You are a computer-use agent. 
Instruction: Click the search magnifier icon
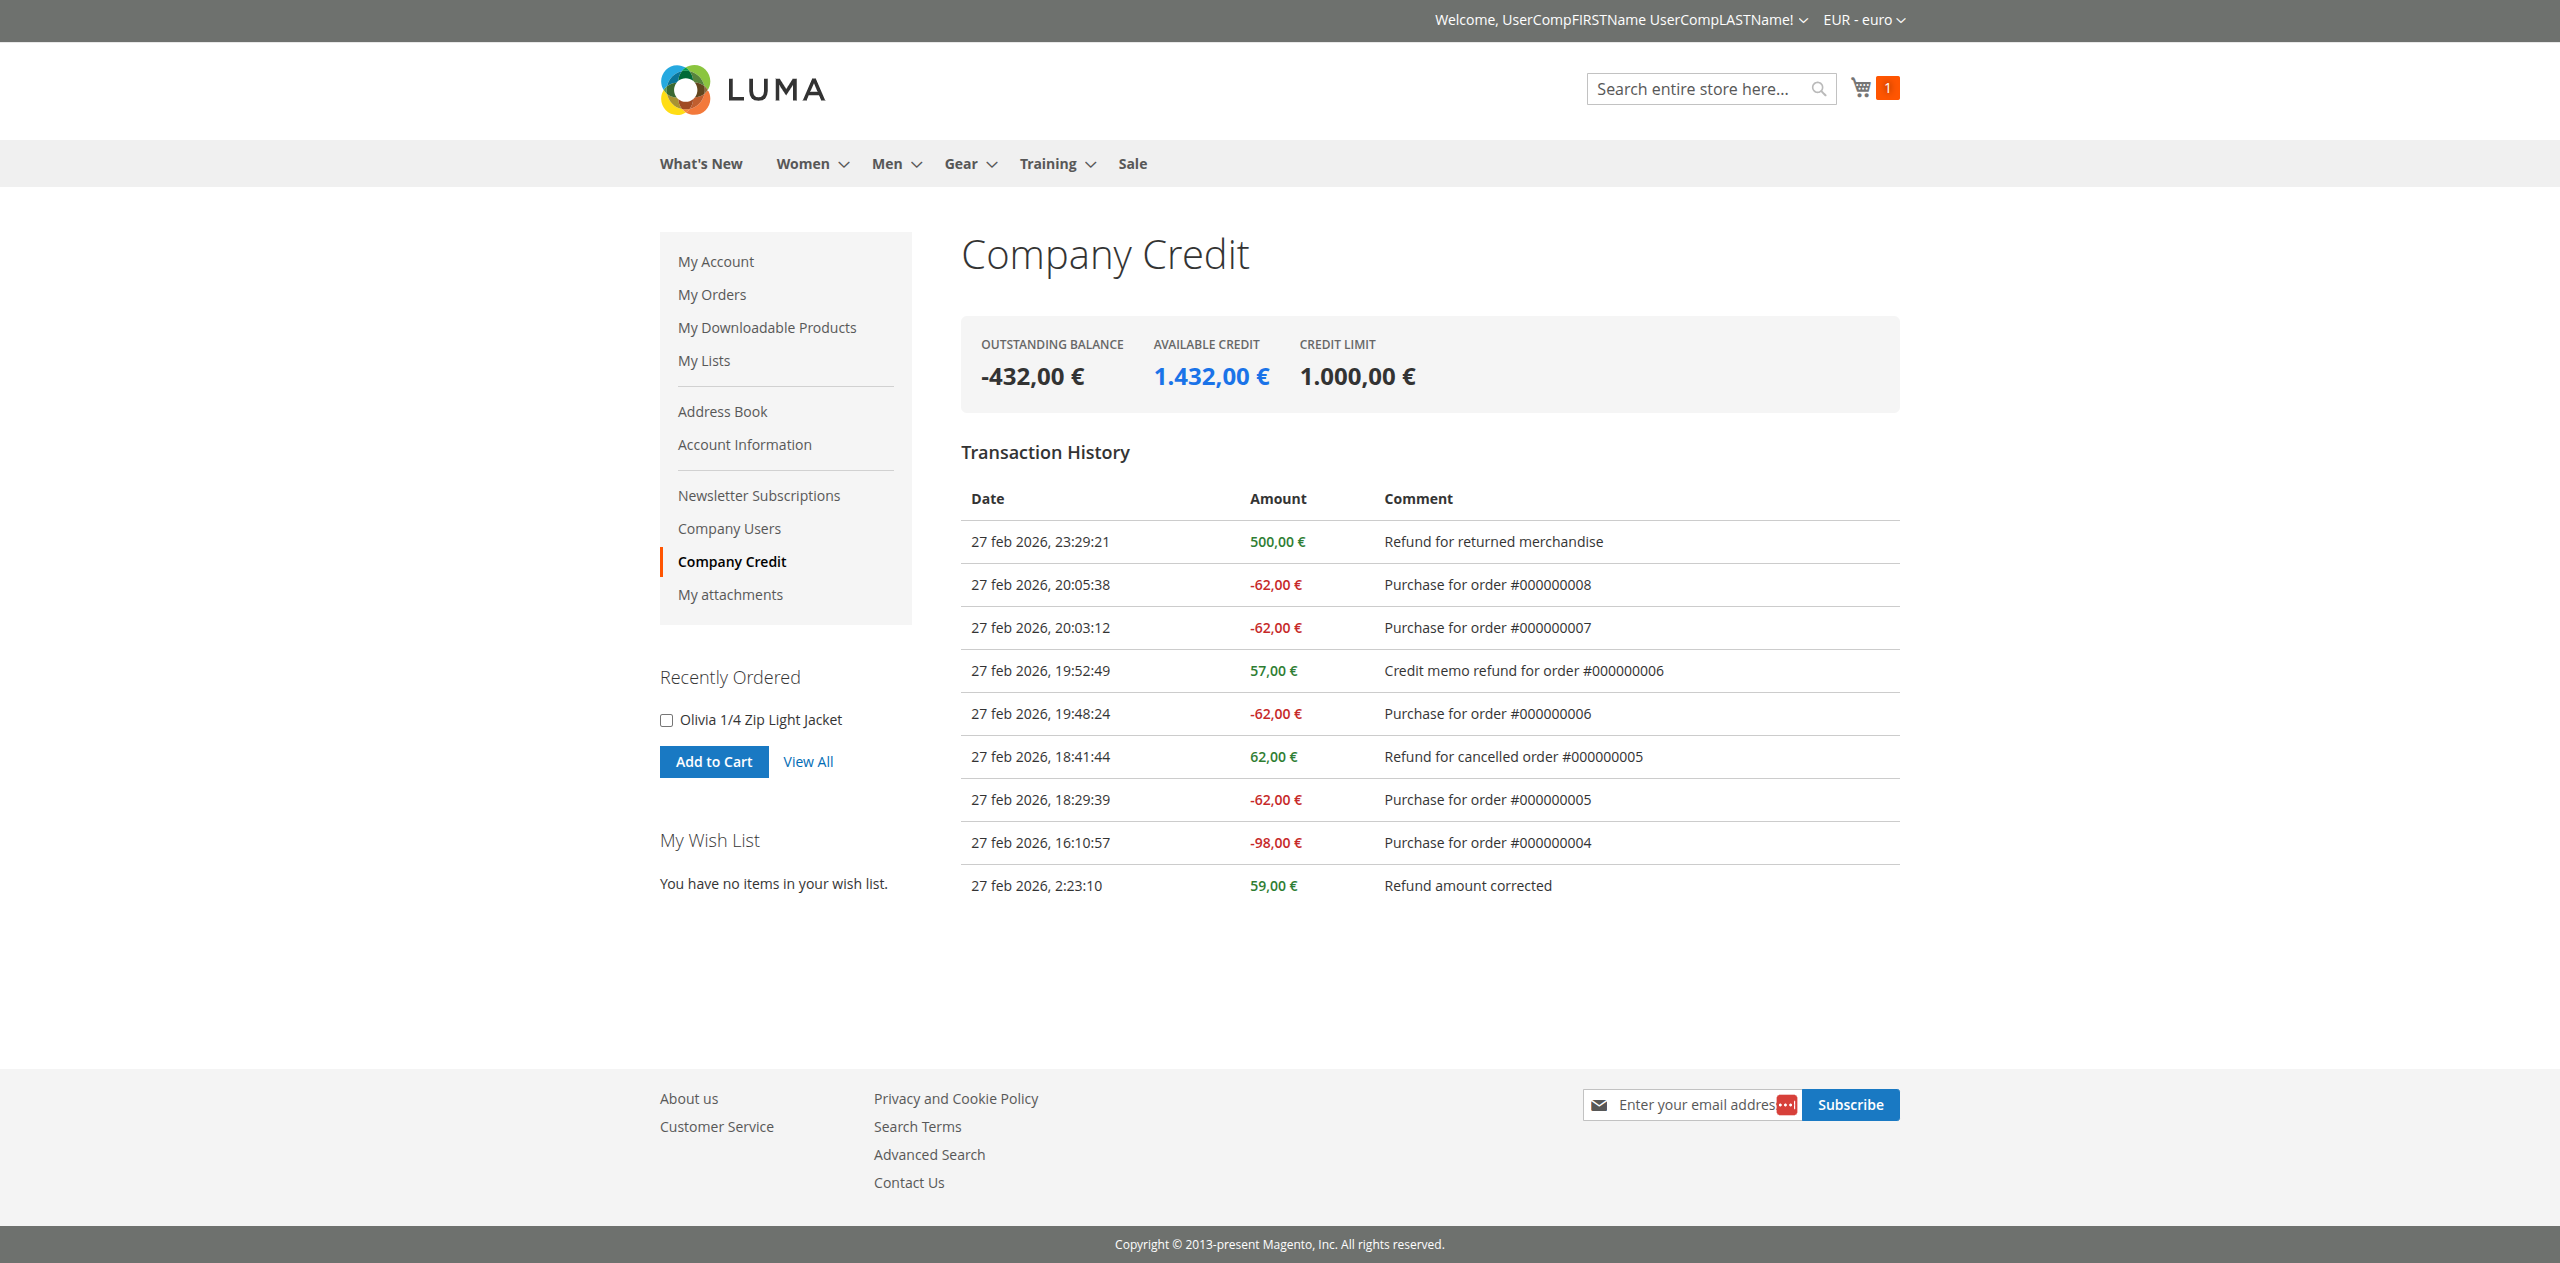(x=1819, y=89)
